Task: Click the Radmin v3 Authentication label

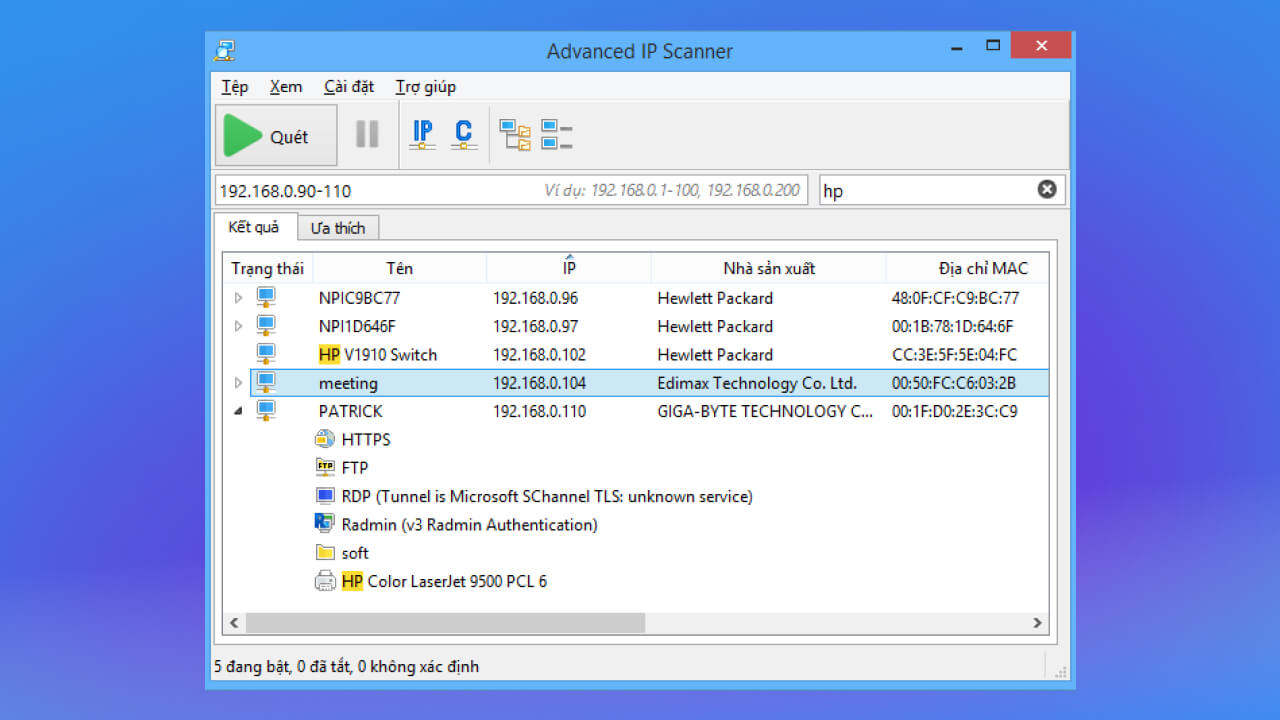Action: click(x=470, y=524)
